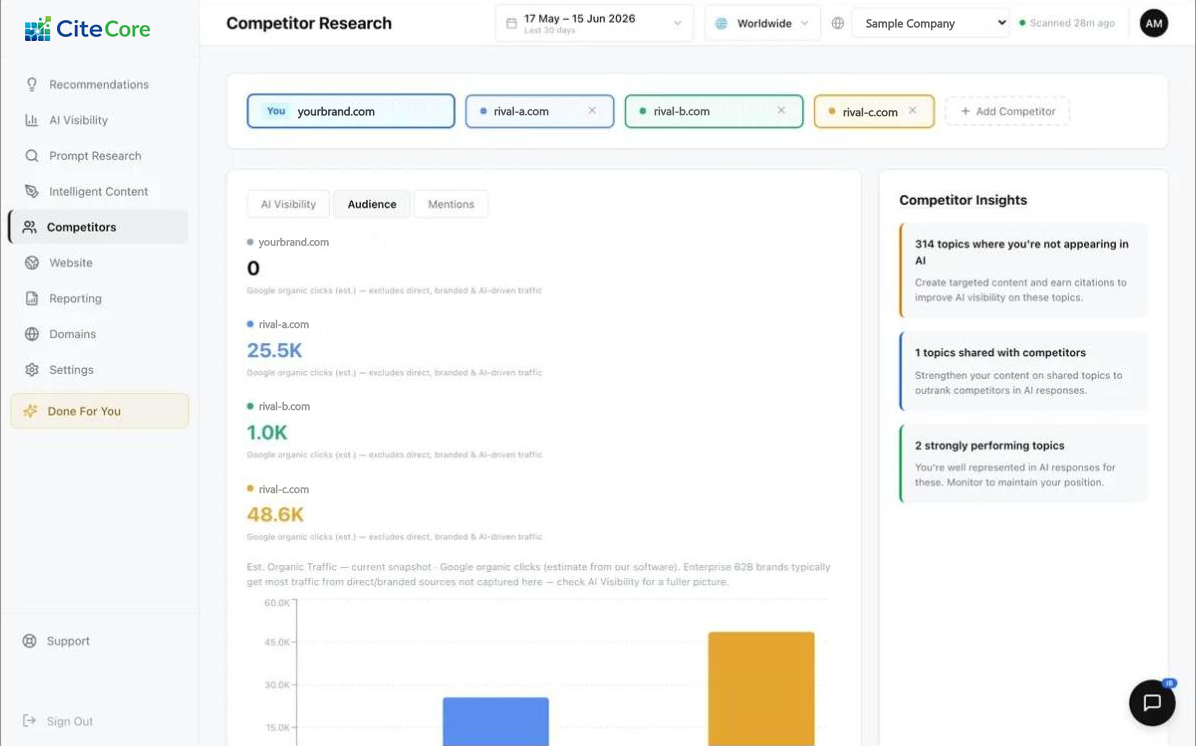Click the Intelligent Content pen icon

[31, 191]
